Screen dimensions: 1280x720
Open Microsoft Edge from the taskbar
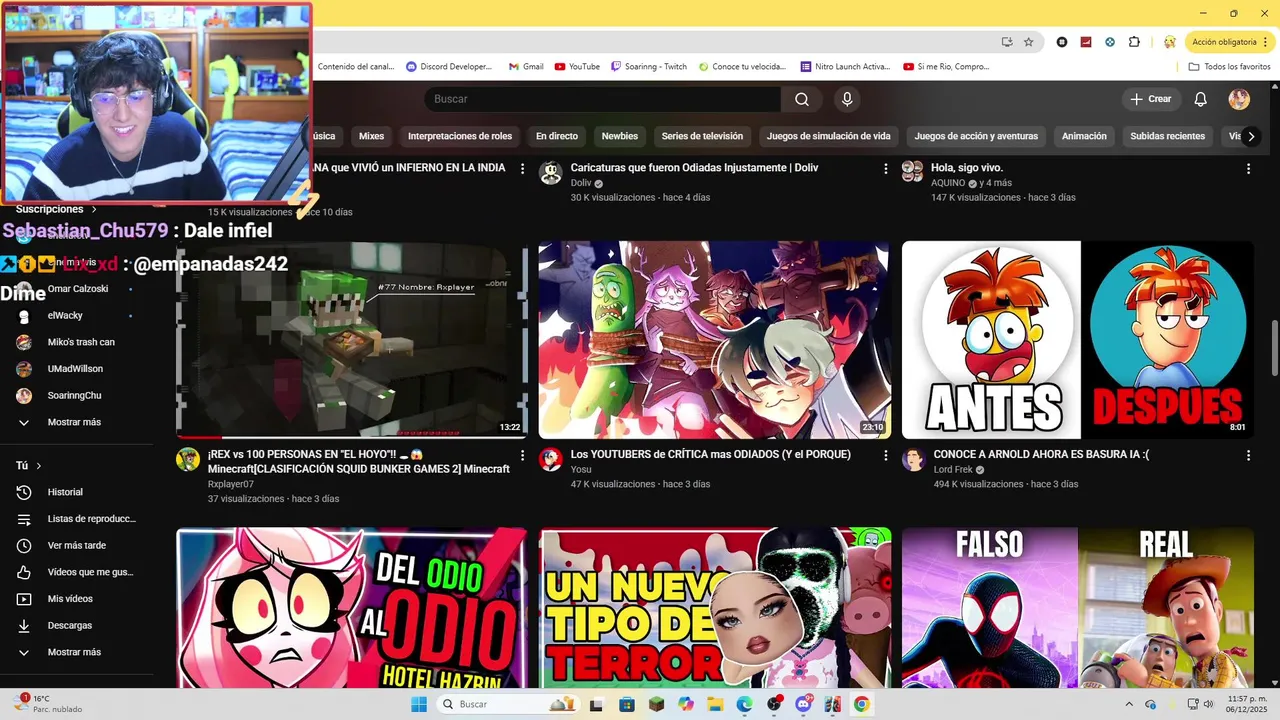coord(745,704)
